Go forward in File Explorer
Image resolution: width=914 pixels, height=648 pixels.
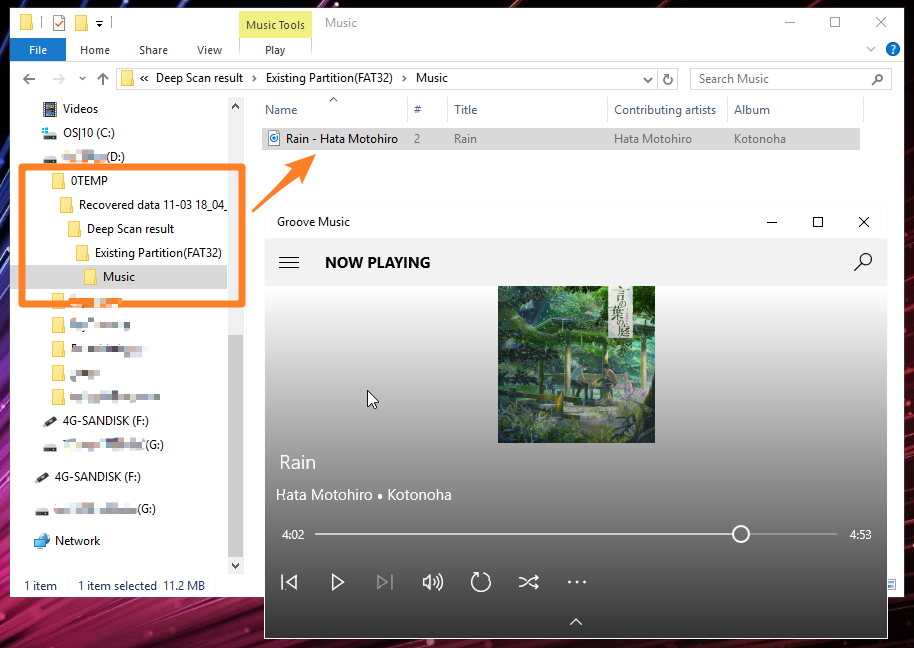58,79
